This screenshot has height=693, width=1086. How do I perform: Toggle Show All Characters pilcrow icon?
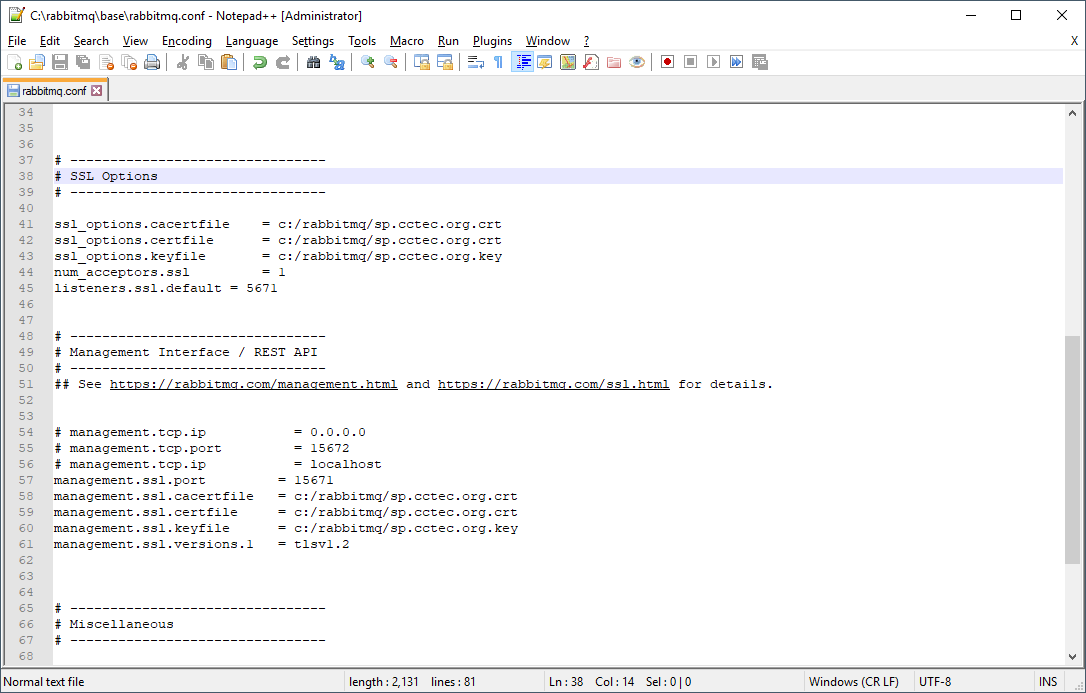pyautogui.click(x=498, y=62)
